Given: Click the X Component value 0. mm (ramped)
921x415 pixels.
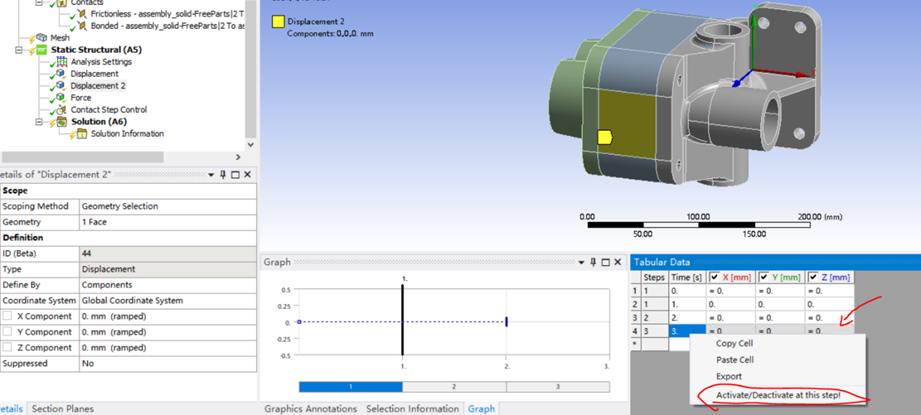Looking at the screenshot, I should (167, 316).
